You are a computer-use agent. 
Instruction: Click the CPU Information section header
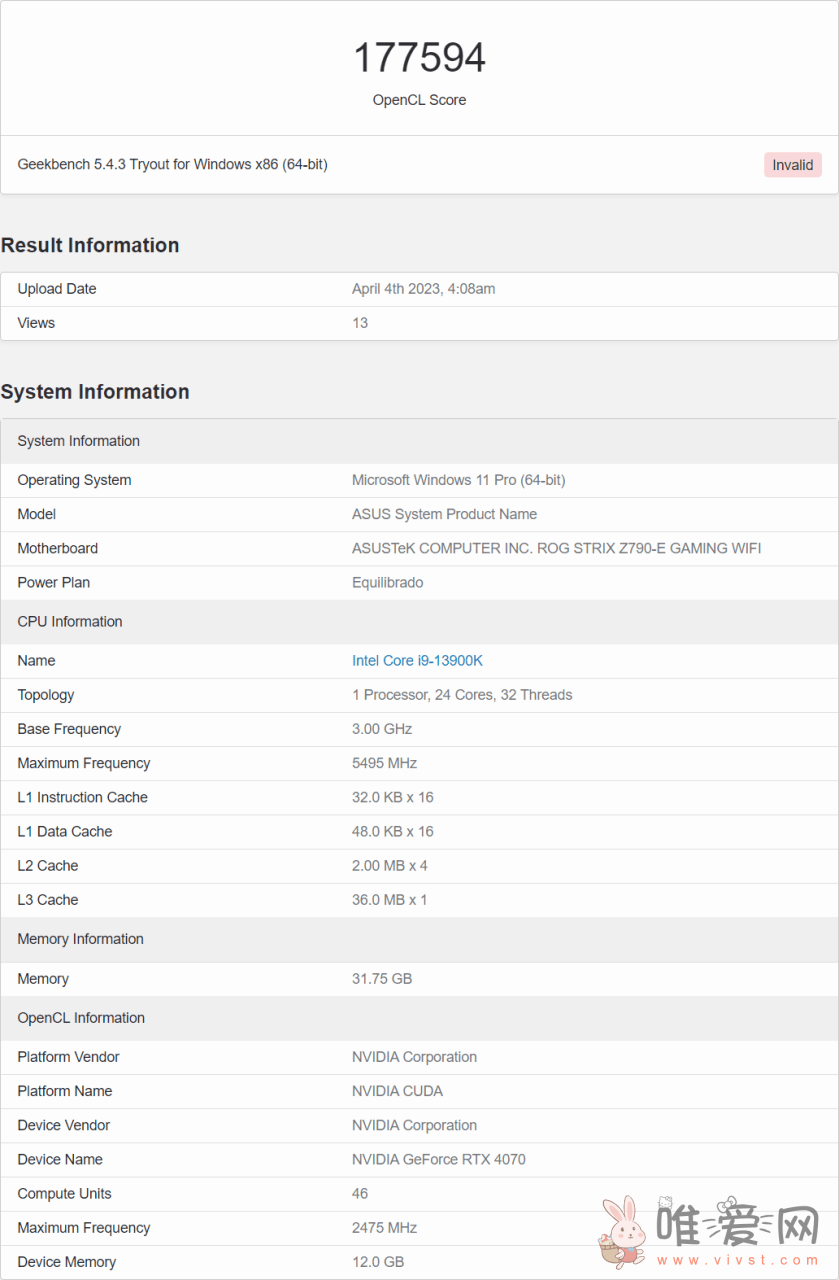419,622
